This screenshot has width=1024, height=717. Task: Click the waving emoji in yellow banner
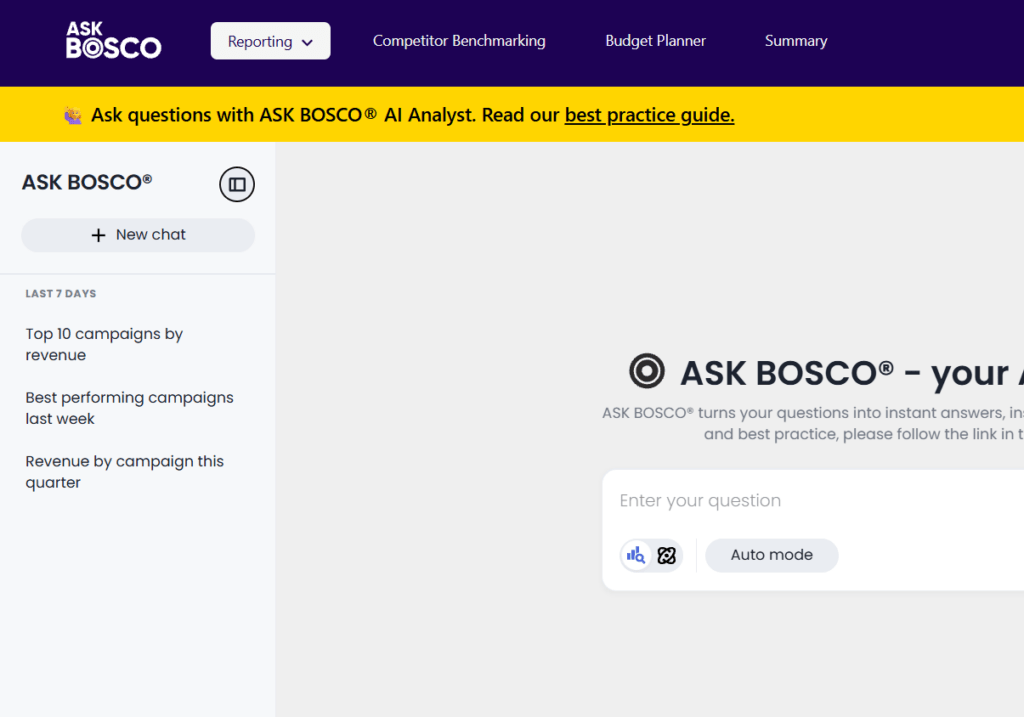point(73,116)
